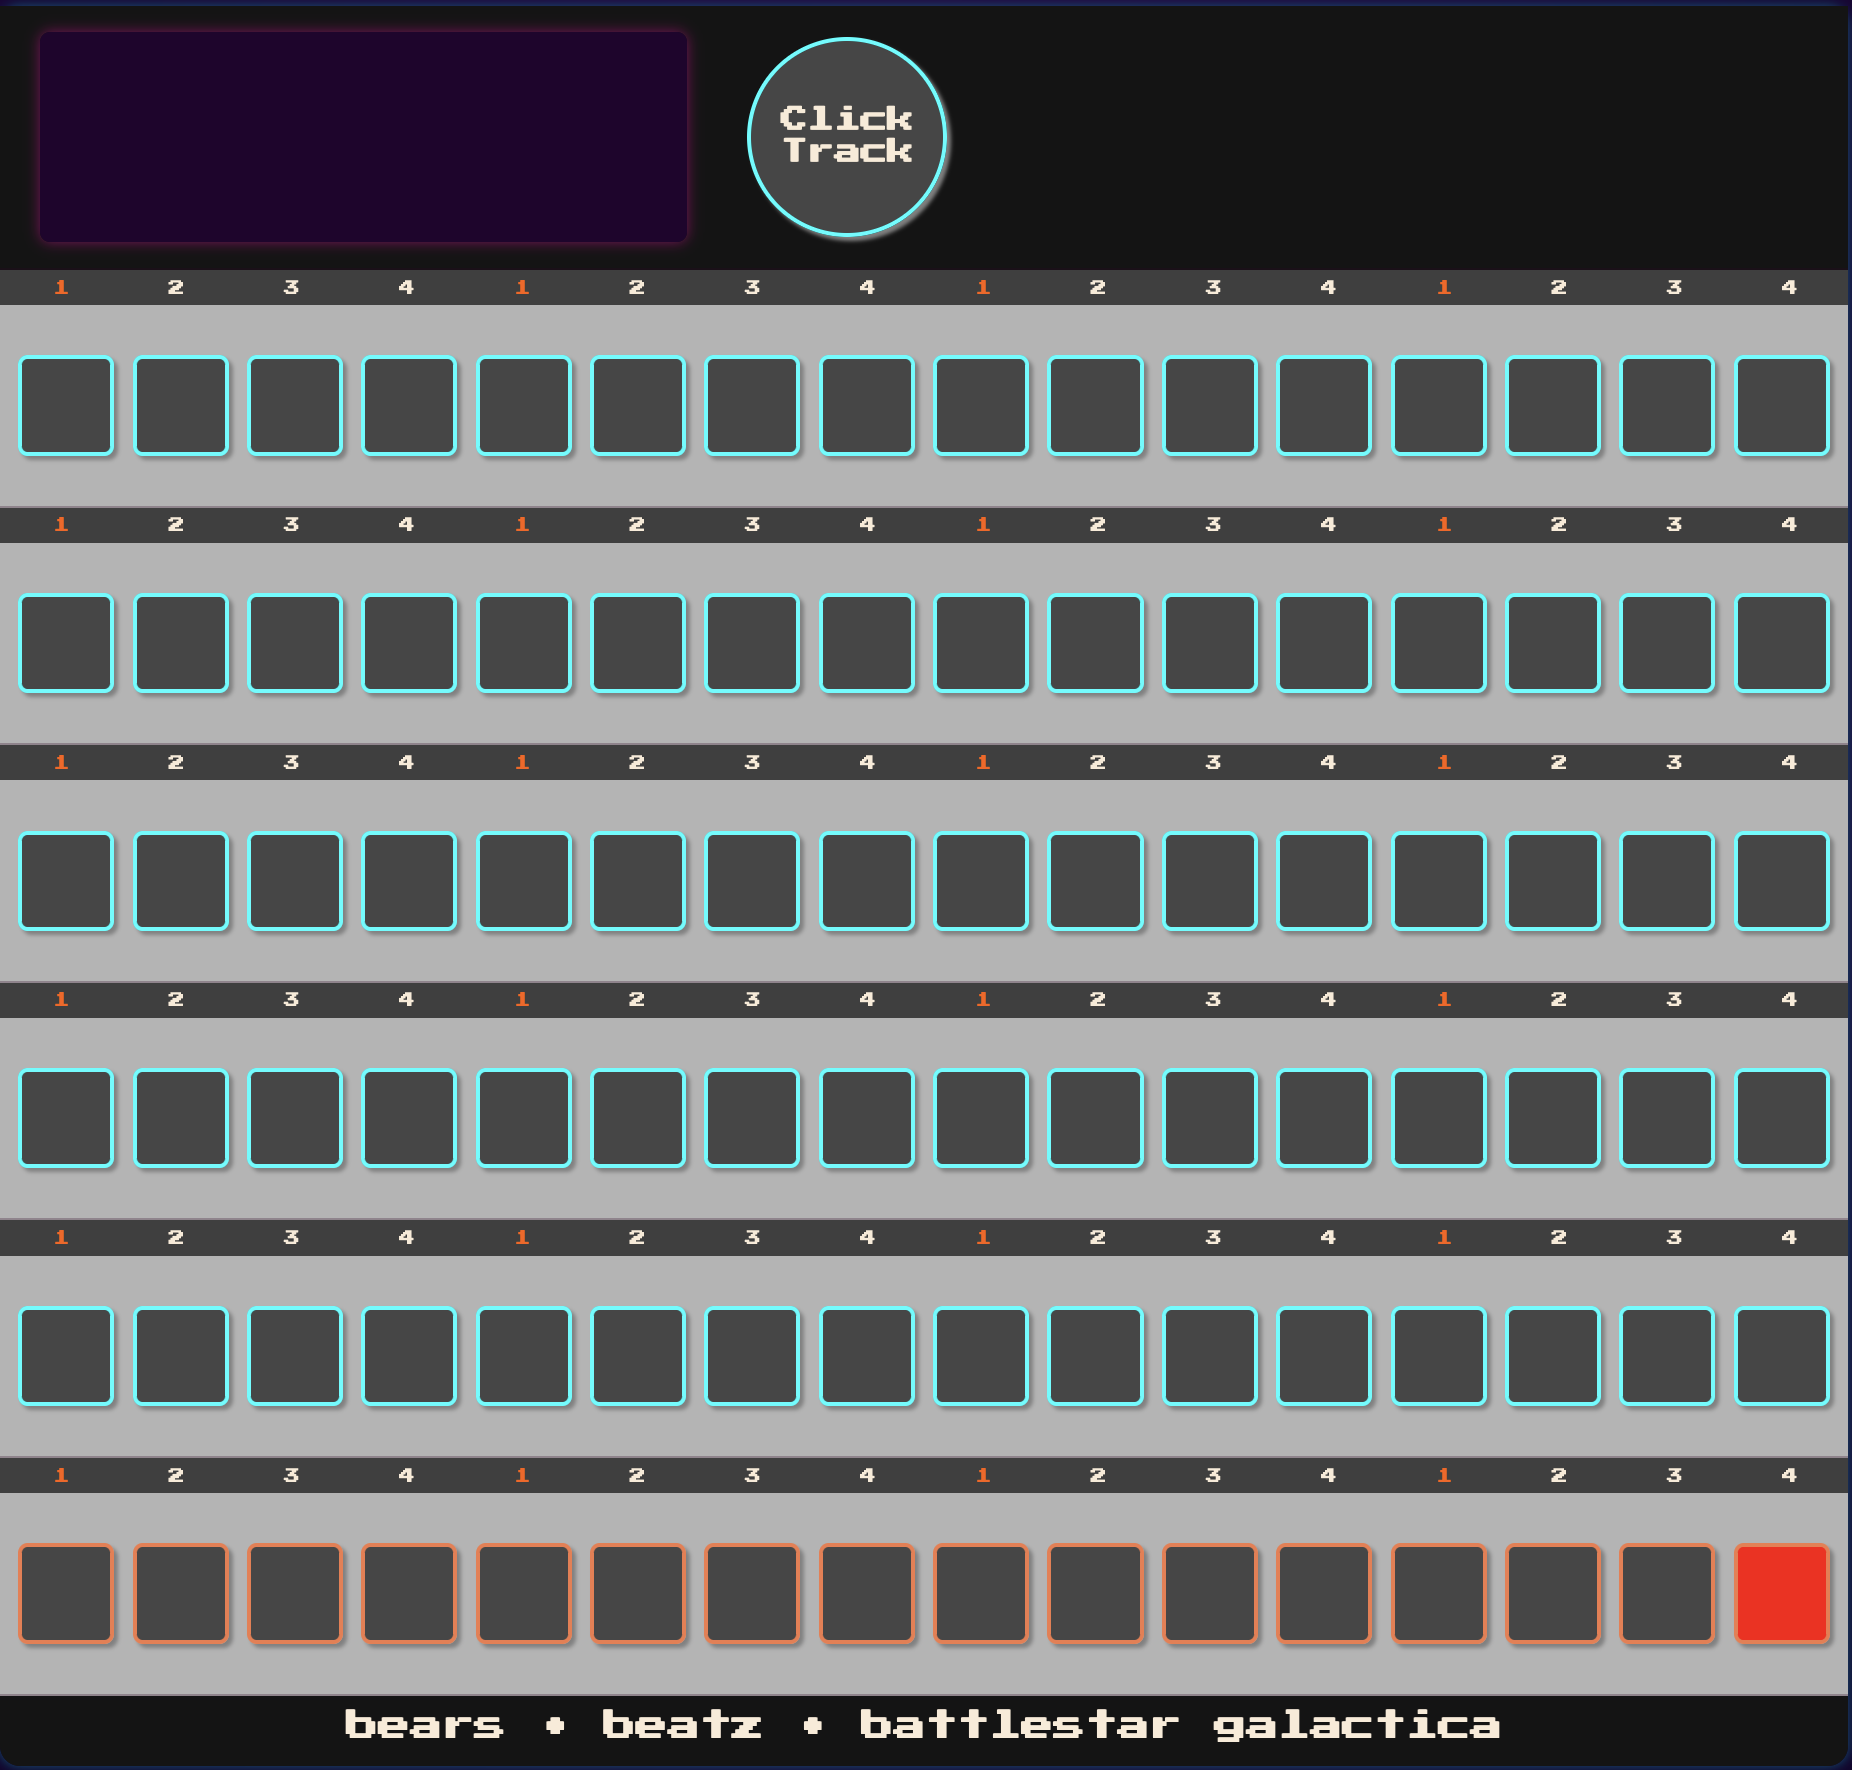1852x1770 pixels.
Task: Click the orange beat 1 label above the top row
Action: coord(61,287)
